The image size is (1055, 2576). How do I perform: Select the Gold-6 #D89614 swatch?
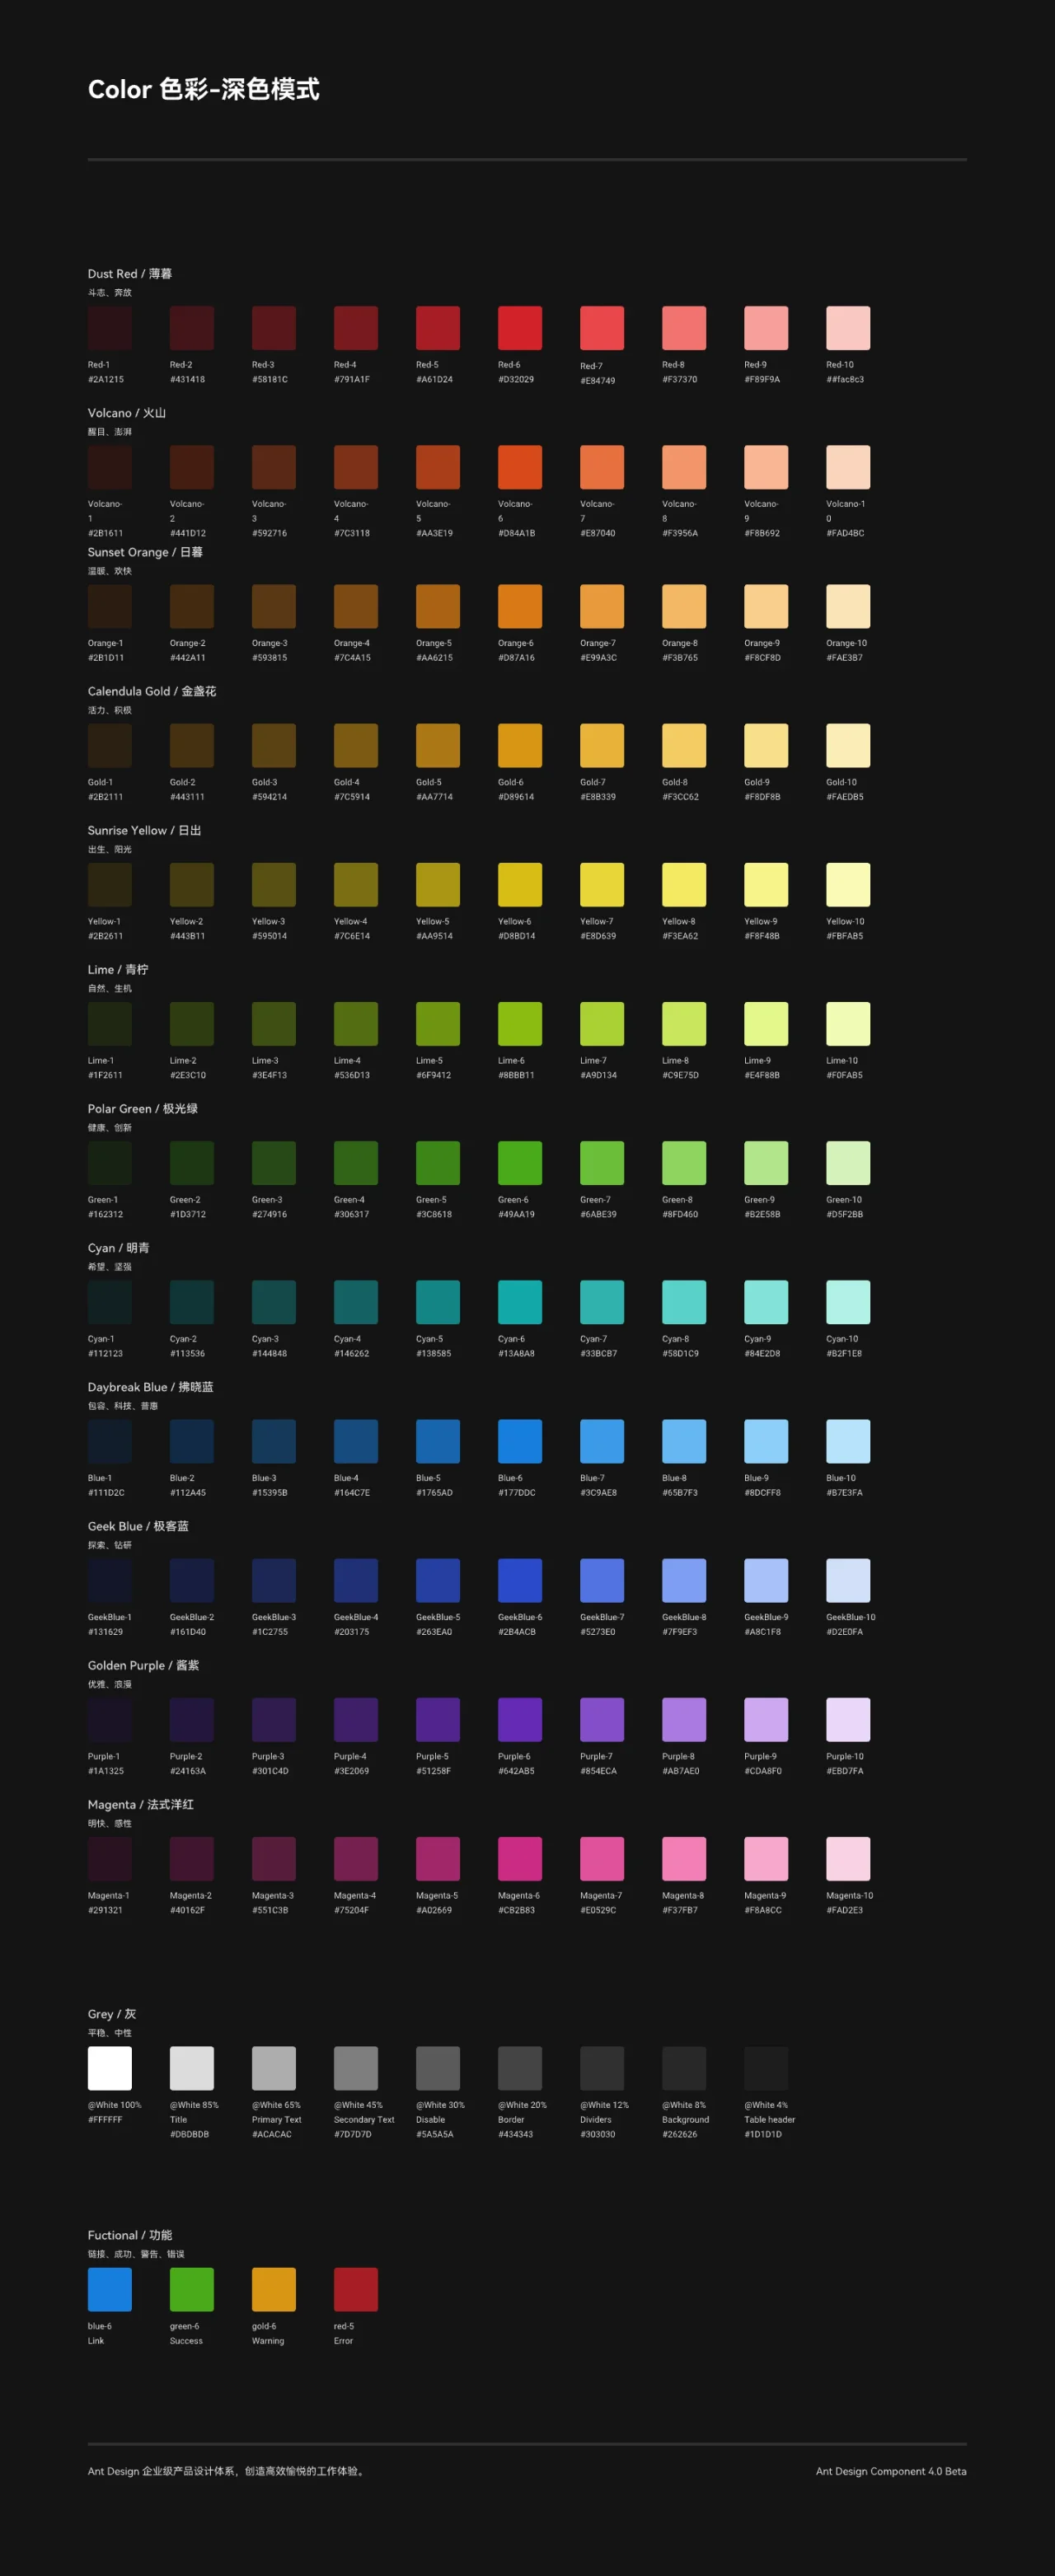tap(520, 745)
